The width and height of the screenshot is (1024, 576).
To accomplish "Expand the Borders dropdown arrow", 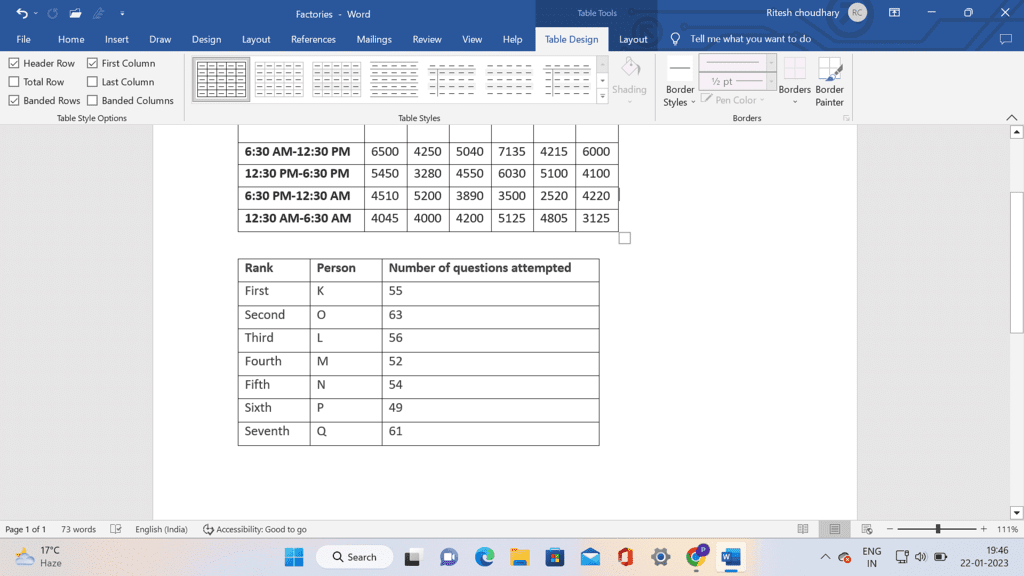I will [795, 102].
